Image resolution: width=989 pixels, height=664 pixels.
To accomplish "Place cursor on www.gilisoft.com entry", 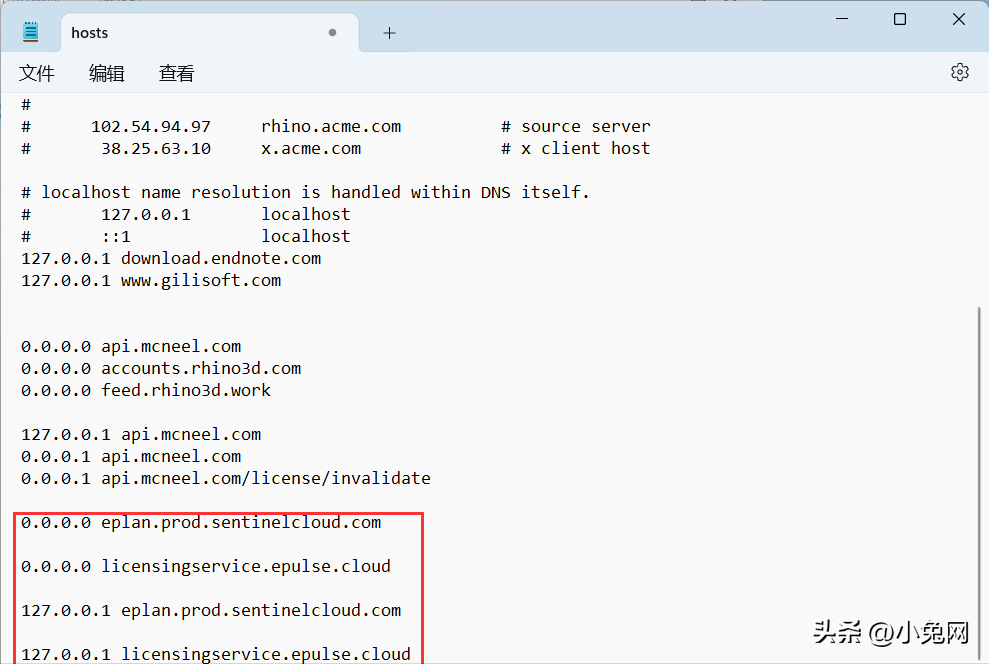I will [200, 280].
